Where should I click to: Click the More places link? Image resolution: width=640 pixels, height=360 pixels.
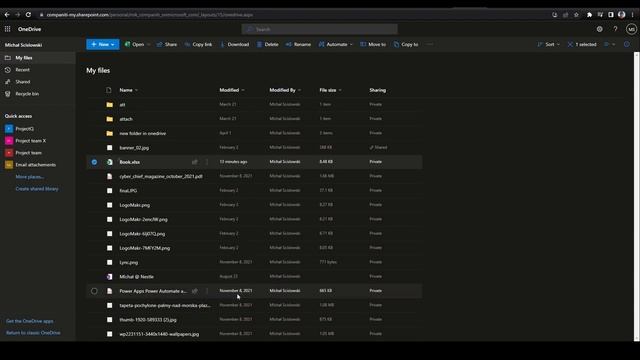pos(29,177)
